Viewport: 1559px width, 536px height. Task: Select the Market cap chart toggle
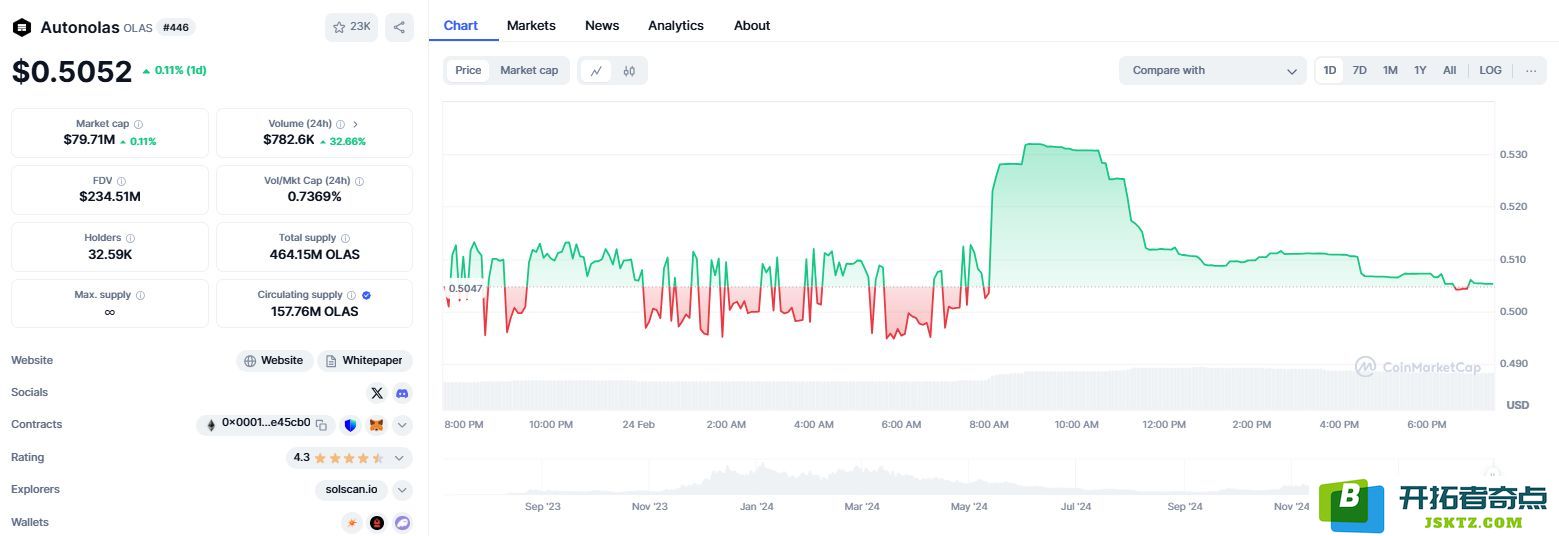(x=529, y=70)
